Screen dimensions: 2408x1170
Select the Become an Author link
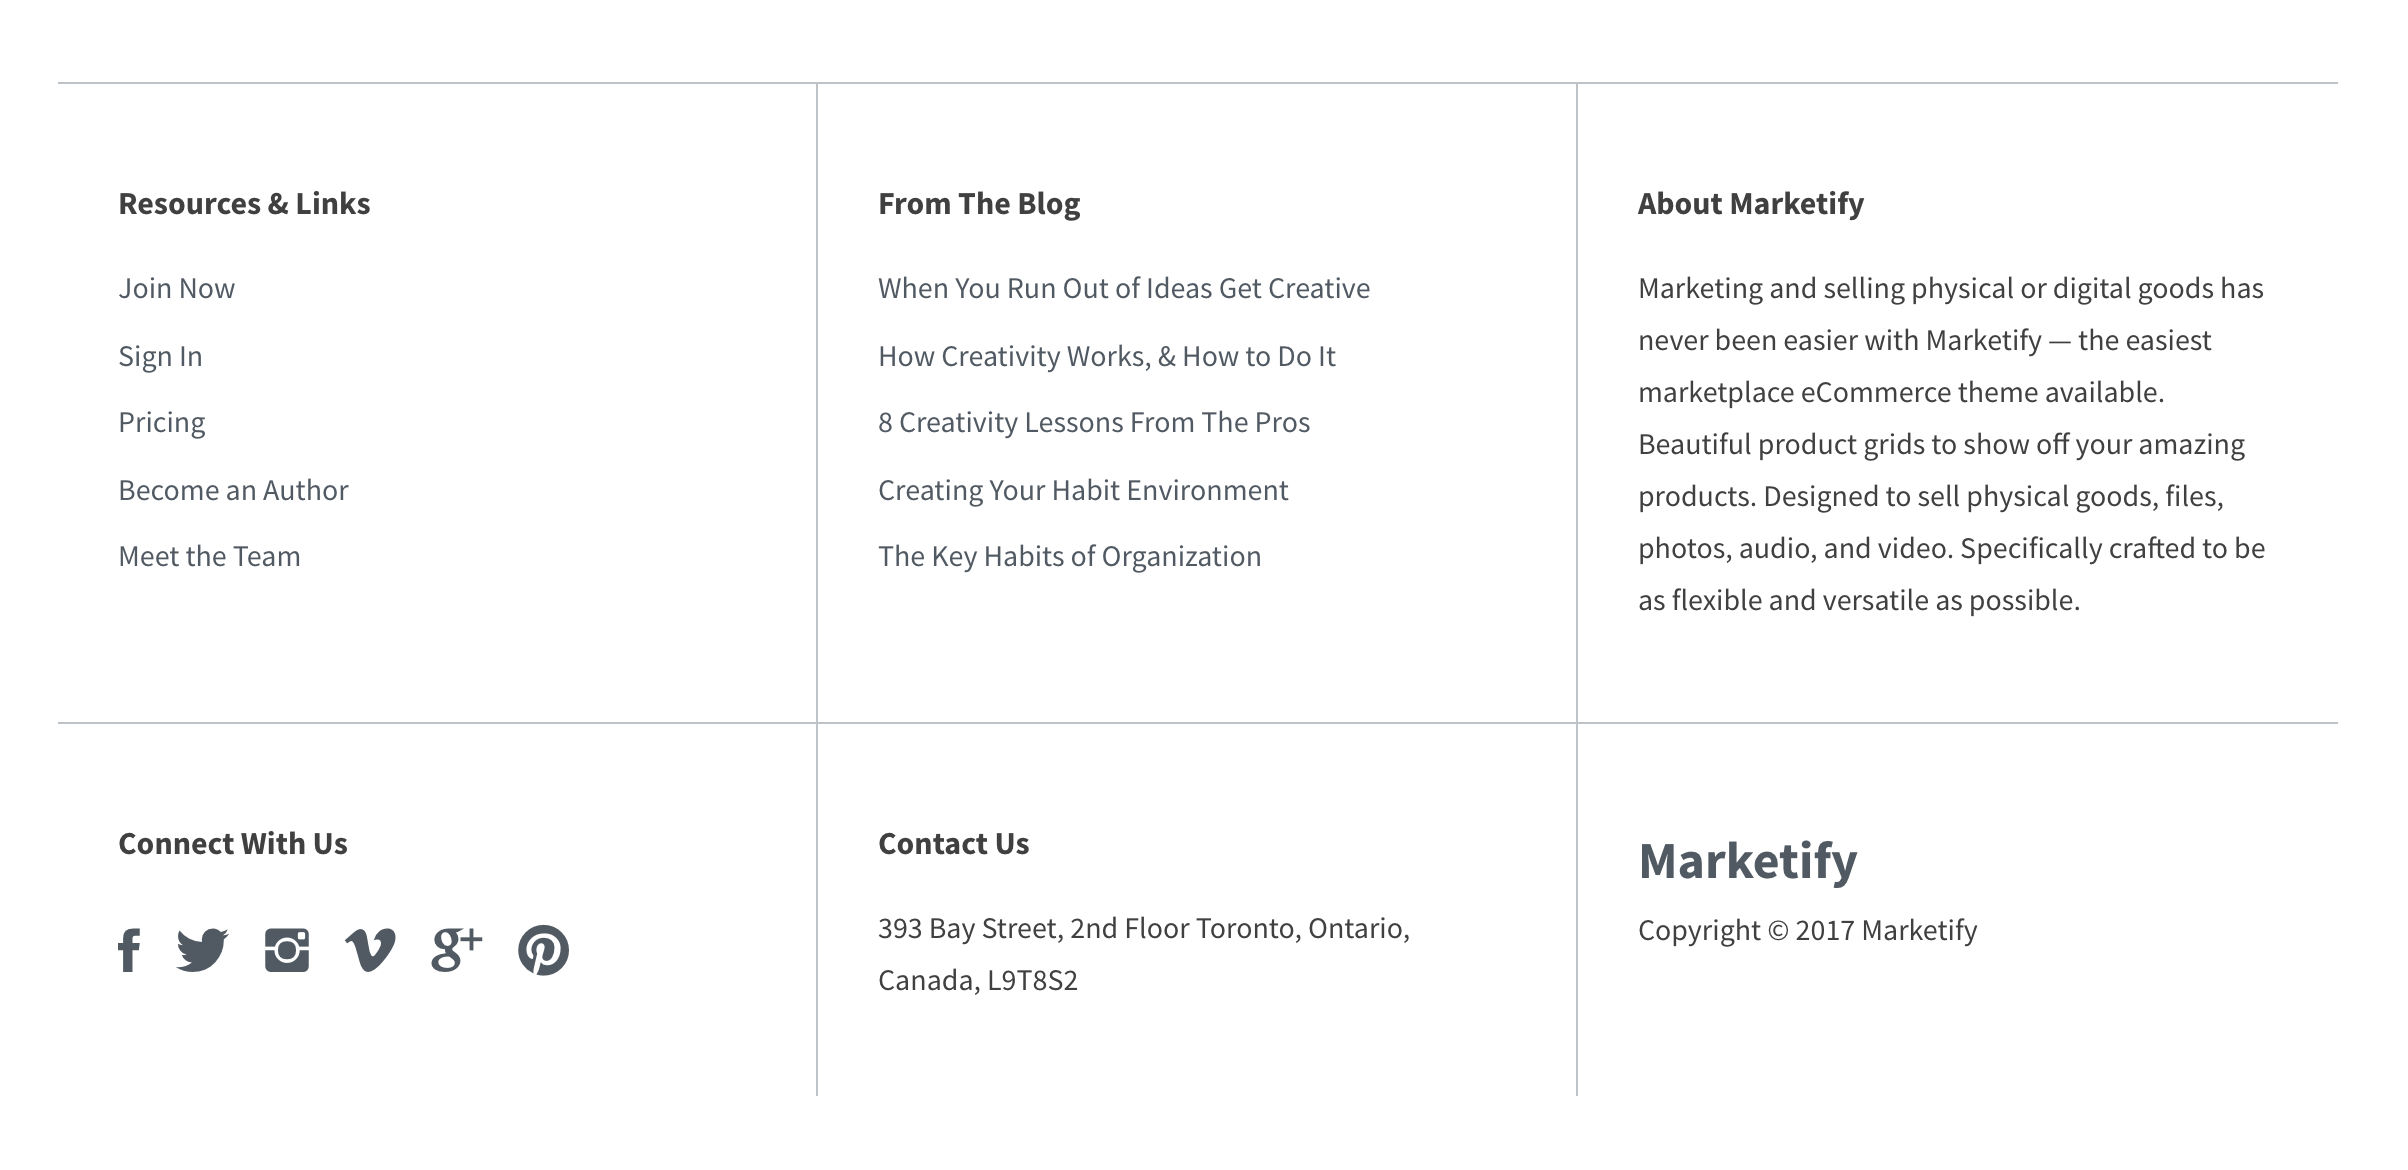point(234,490)
